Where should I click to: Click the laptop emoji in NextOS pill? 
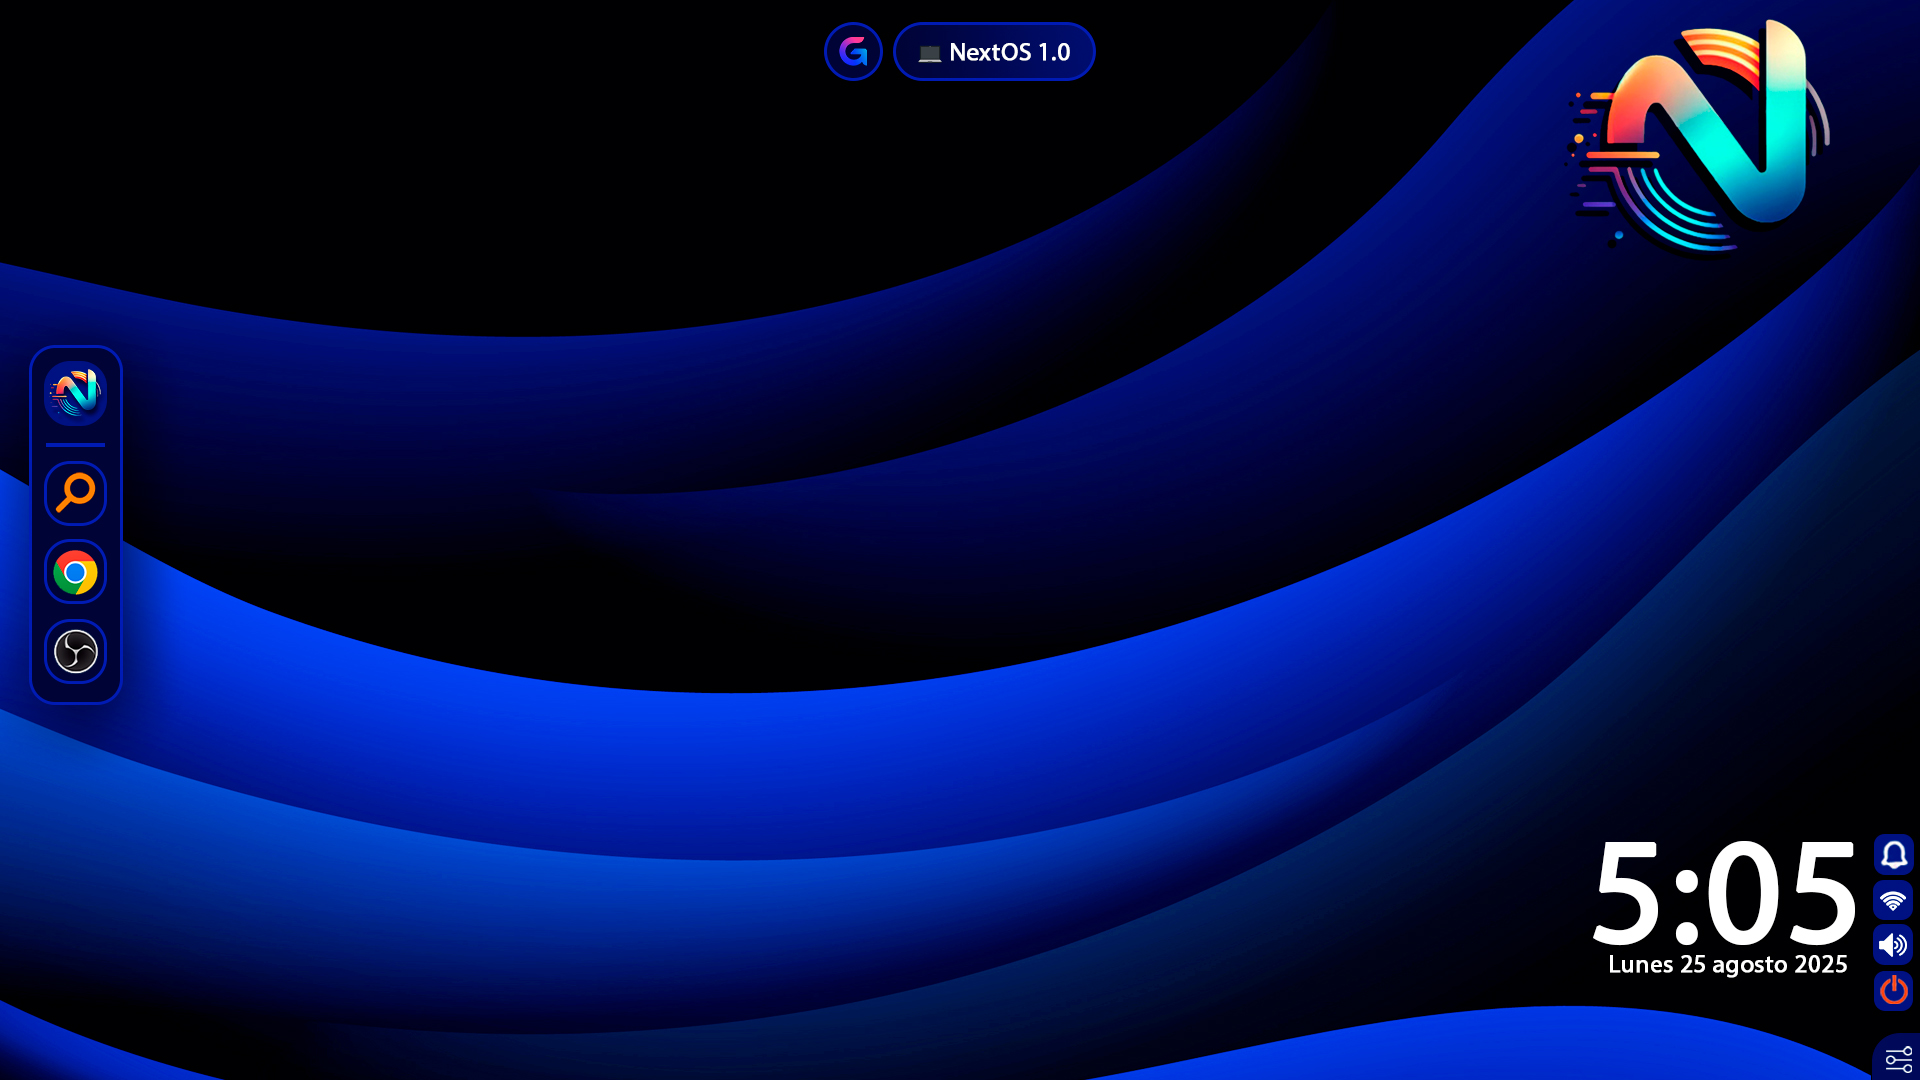pos(929,53)
